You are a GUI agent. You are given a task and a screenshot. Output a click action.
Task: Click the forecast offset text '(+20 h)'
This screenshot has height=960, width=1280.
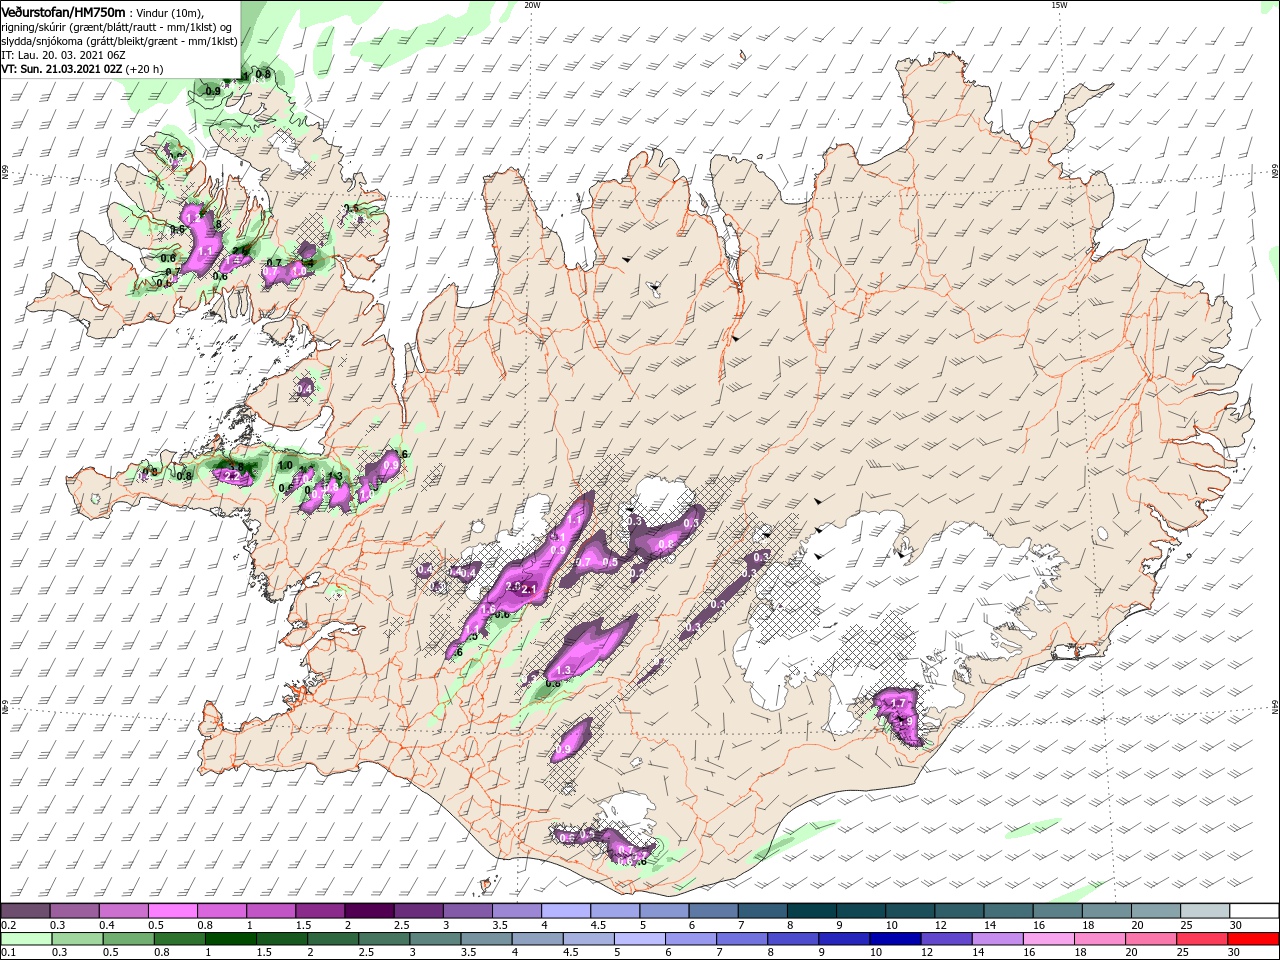[144, 69]
